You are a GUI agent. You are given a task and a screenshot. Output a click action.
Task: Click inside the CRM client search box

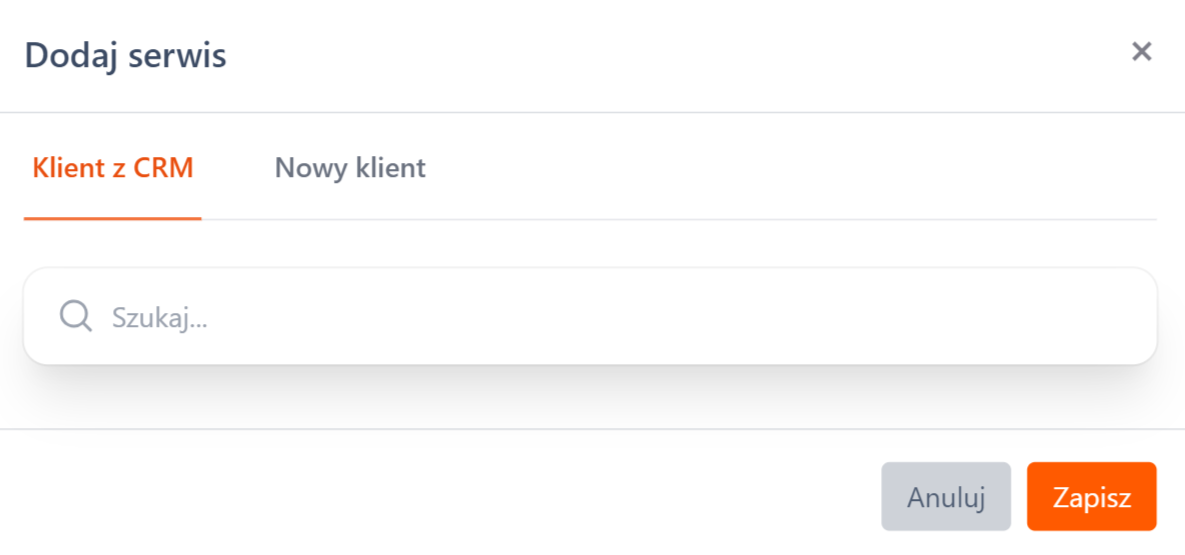point(600,317)
